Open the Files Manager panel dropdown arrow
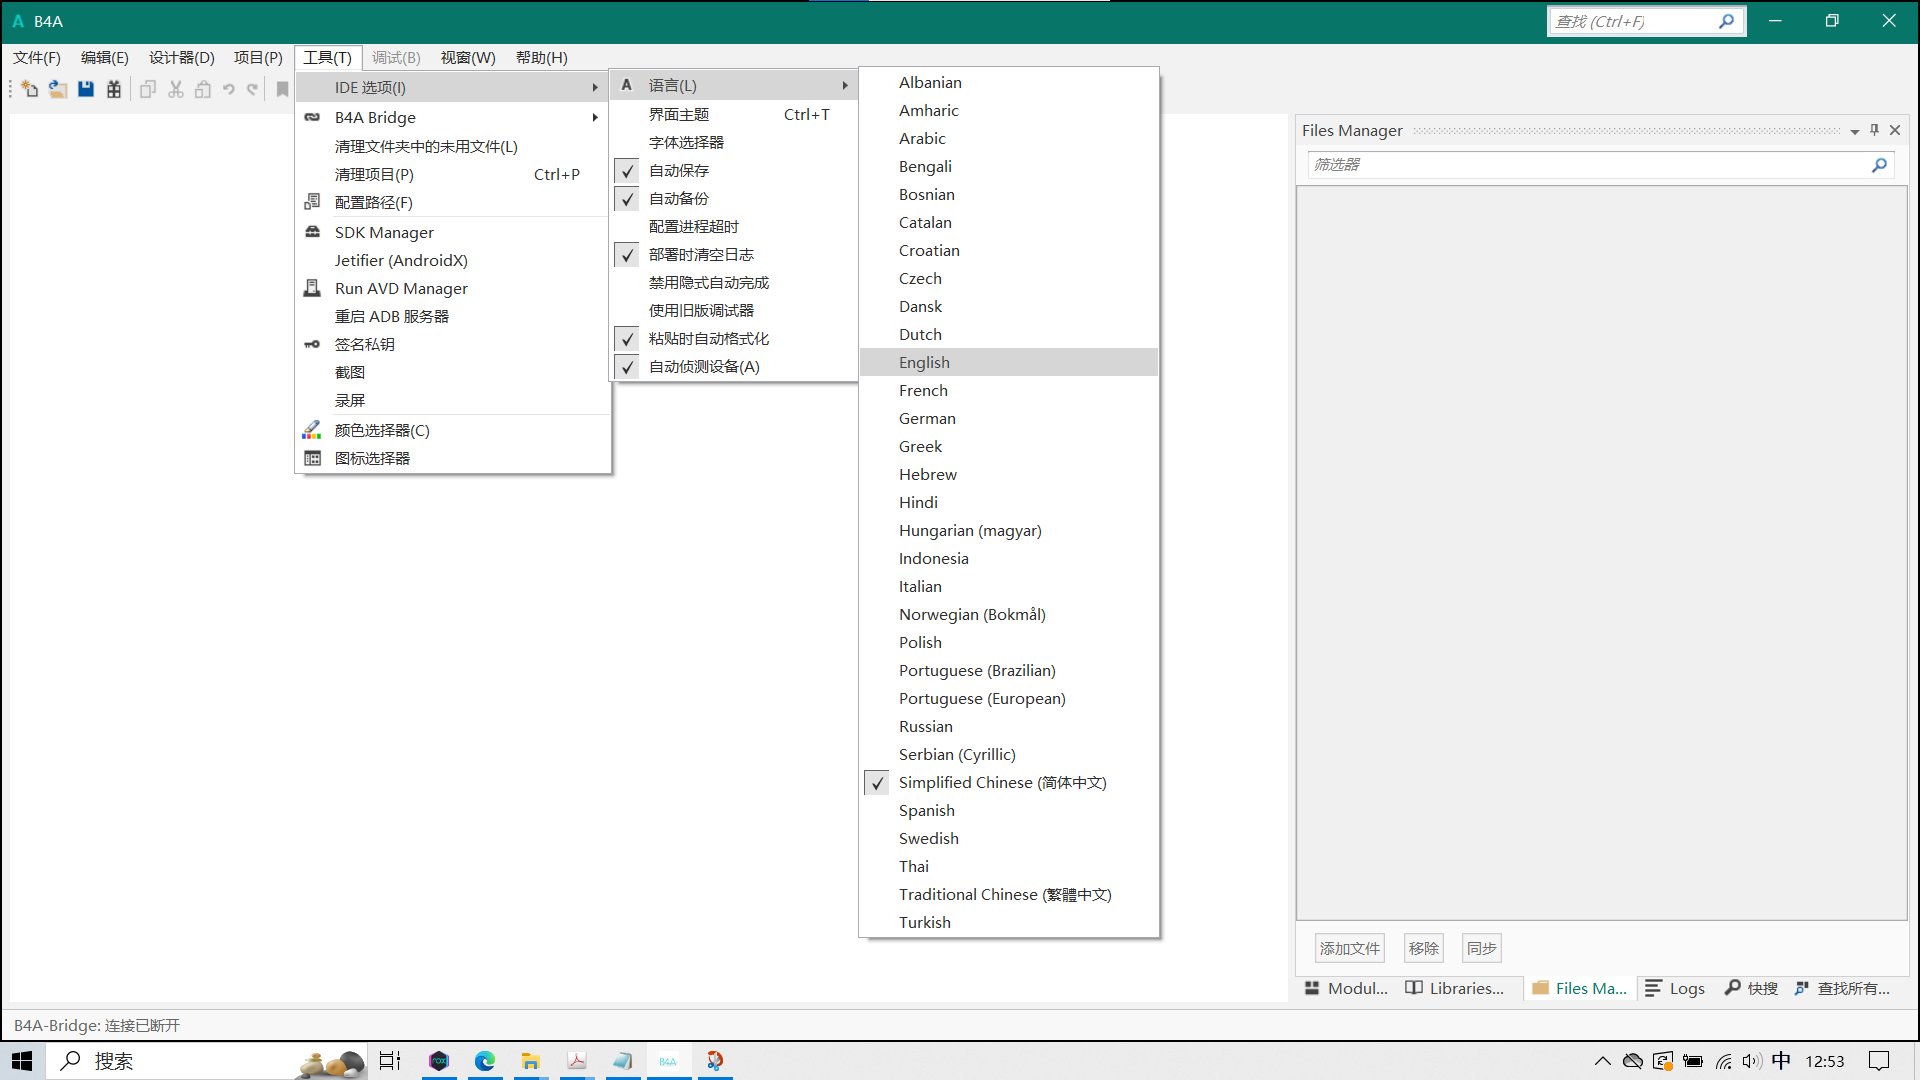 coord(1855,131)
